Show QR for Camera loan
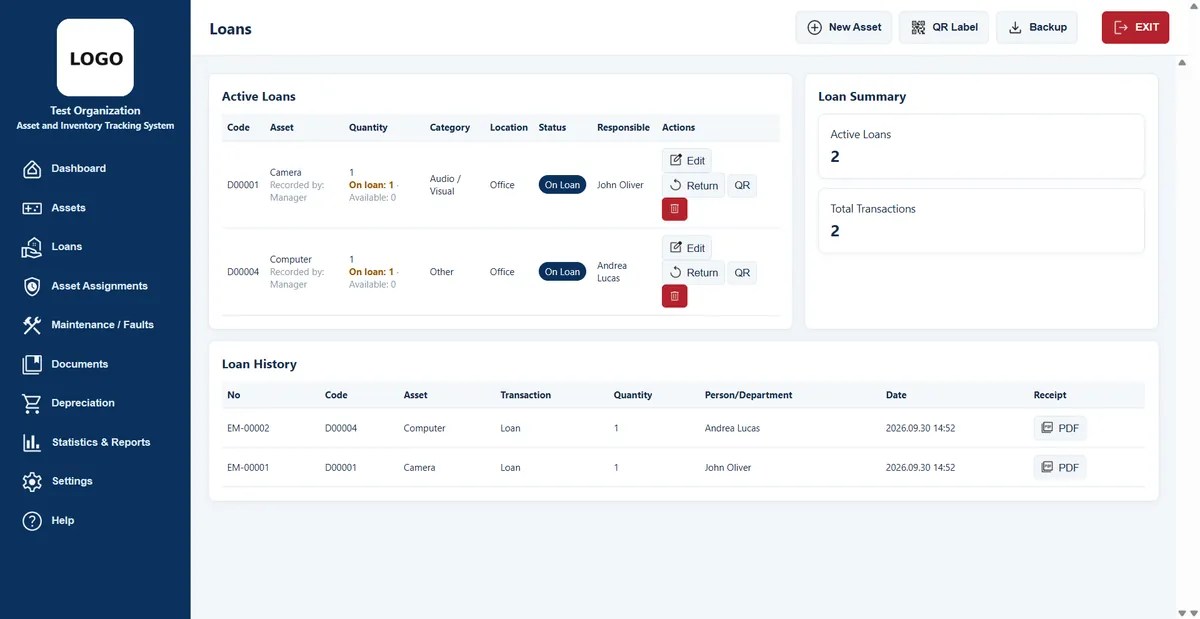 point(742,185)
